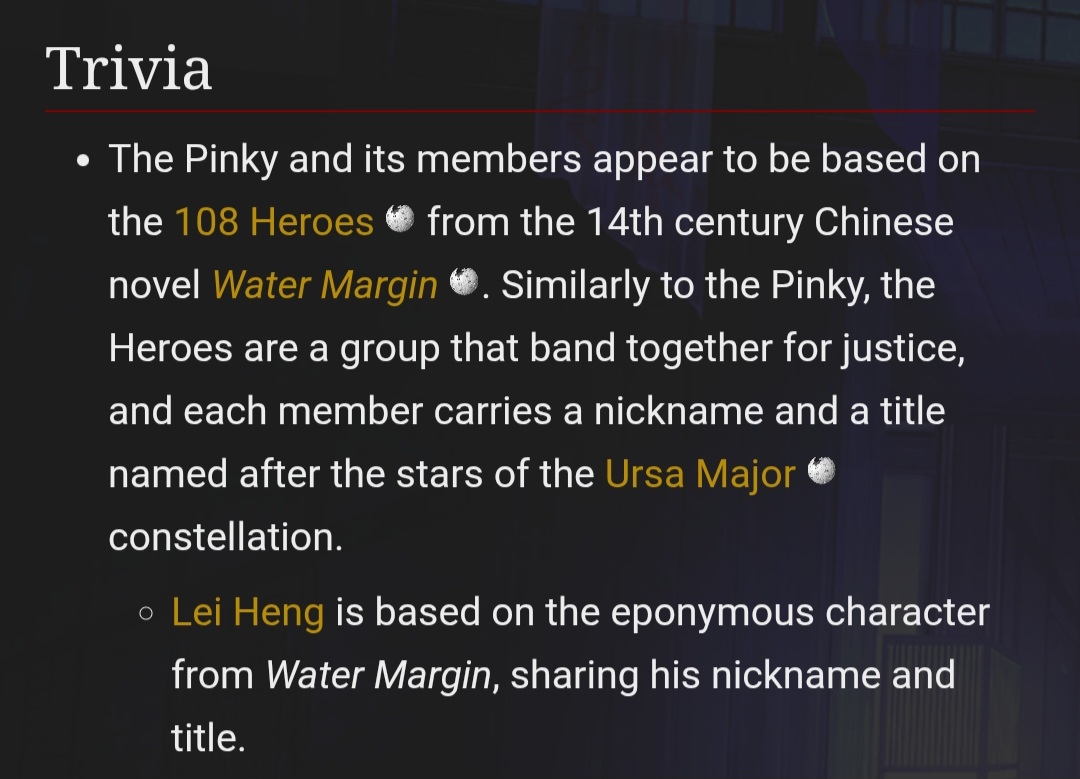
Task: Open the "Lei Heng" character link
Action: (x=248, y=612)
